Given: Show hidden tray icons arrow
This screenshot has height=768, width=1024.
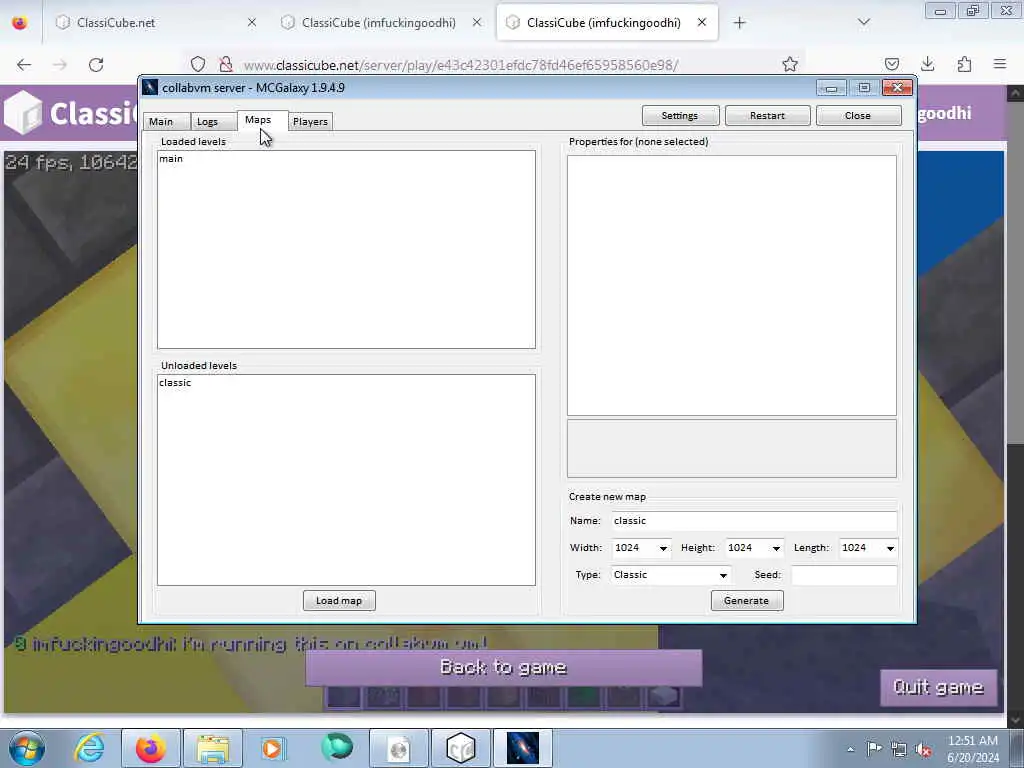Looking at the screenshot, I should (x=850, y=749).
